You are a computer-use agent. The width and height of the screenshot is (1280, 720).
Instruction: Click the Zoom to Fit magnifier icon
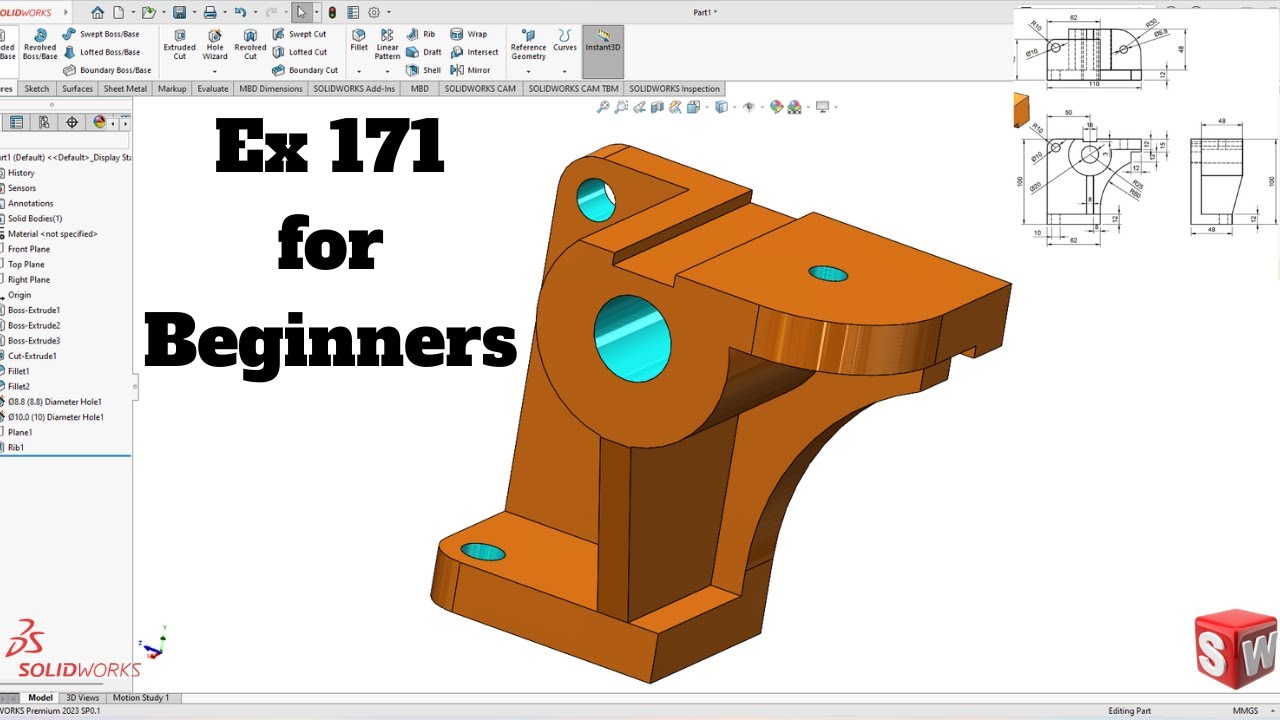[x=603, y=107]
